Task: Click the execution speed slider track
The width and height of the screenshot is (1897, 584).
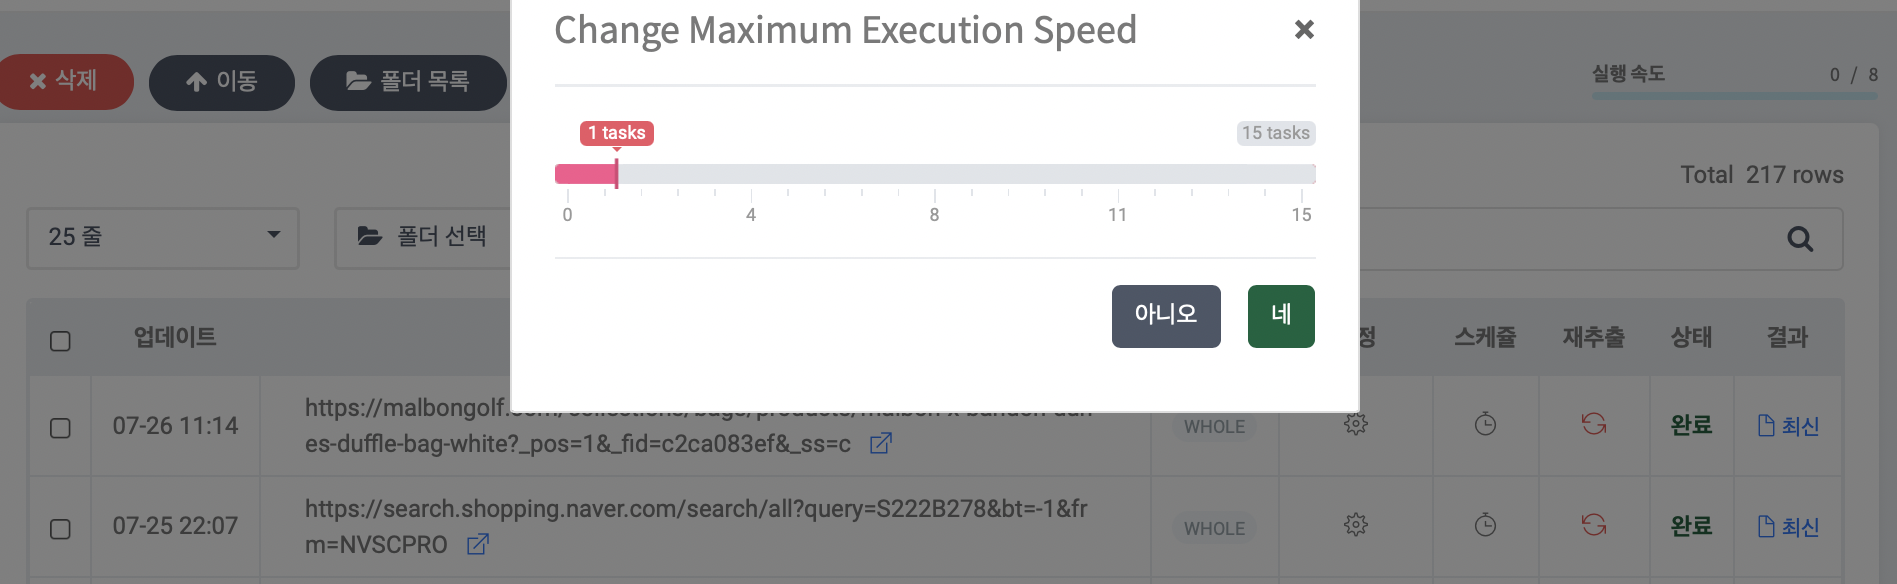Action: 934,174
